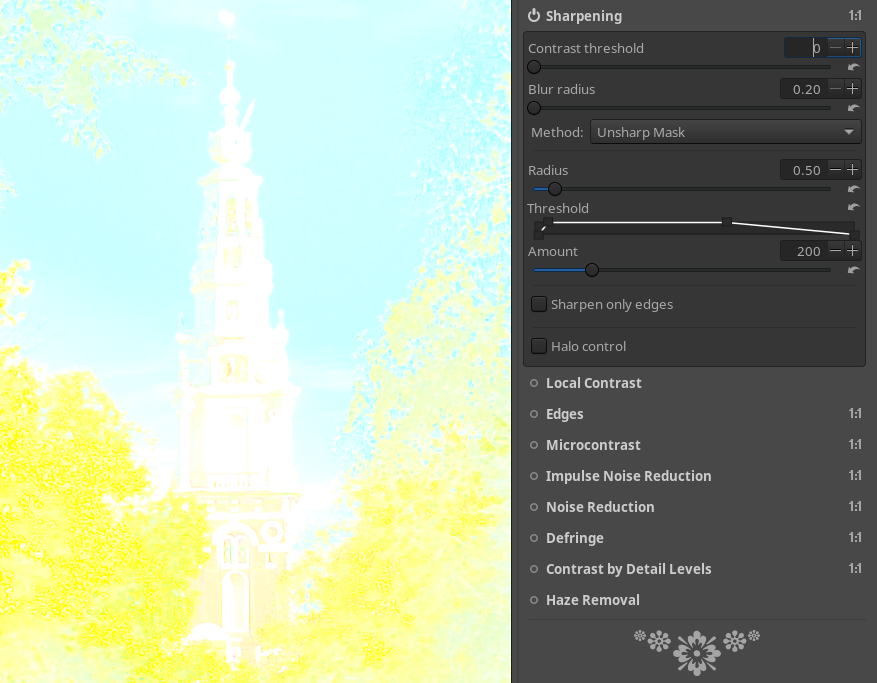
Task: Reset Contrast threshold to default
Action: point(853,67)
